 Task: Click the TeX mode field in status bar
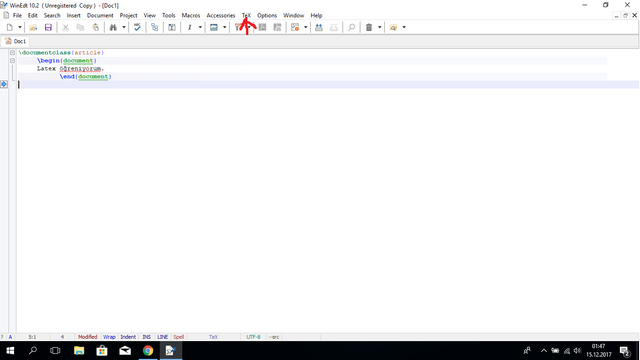point(213,337)
